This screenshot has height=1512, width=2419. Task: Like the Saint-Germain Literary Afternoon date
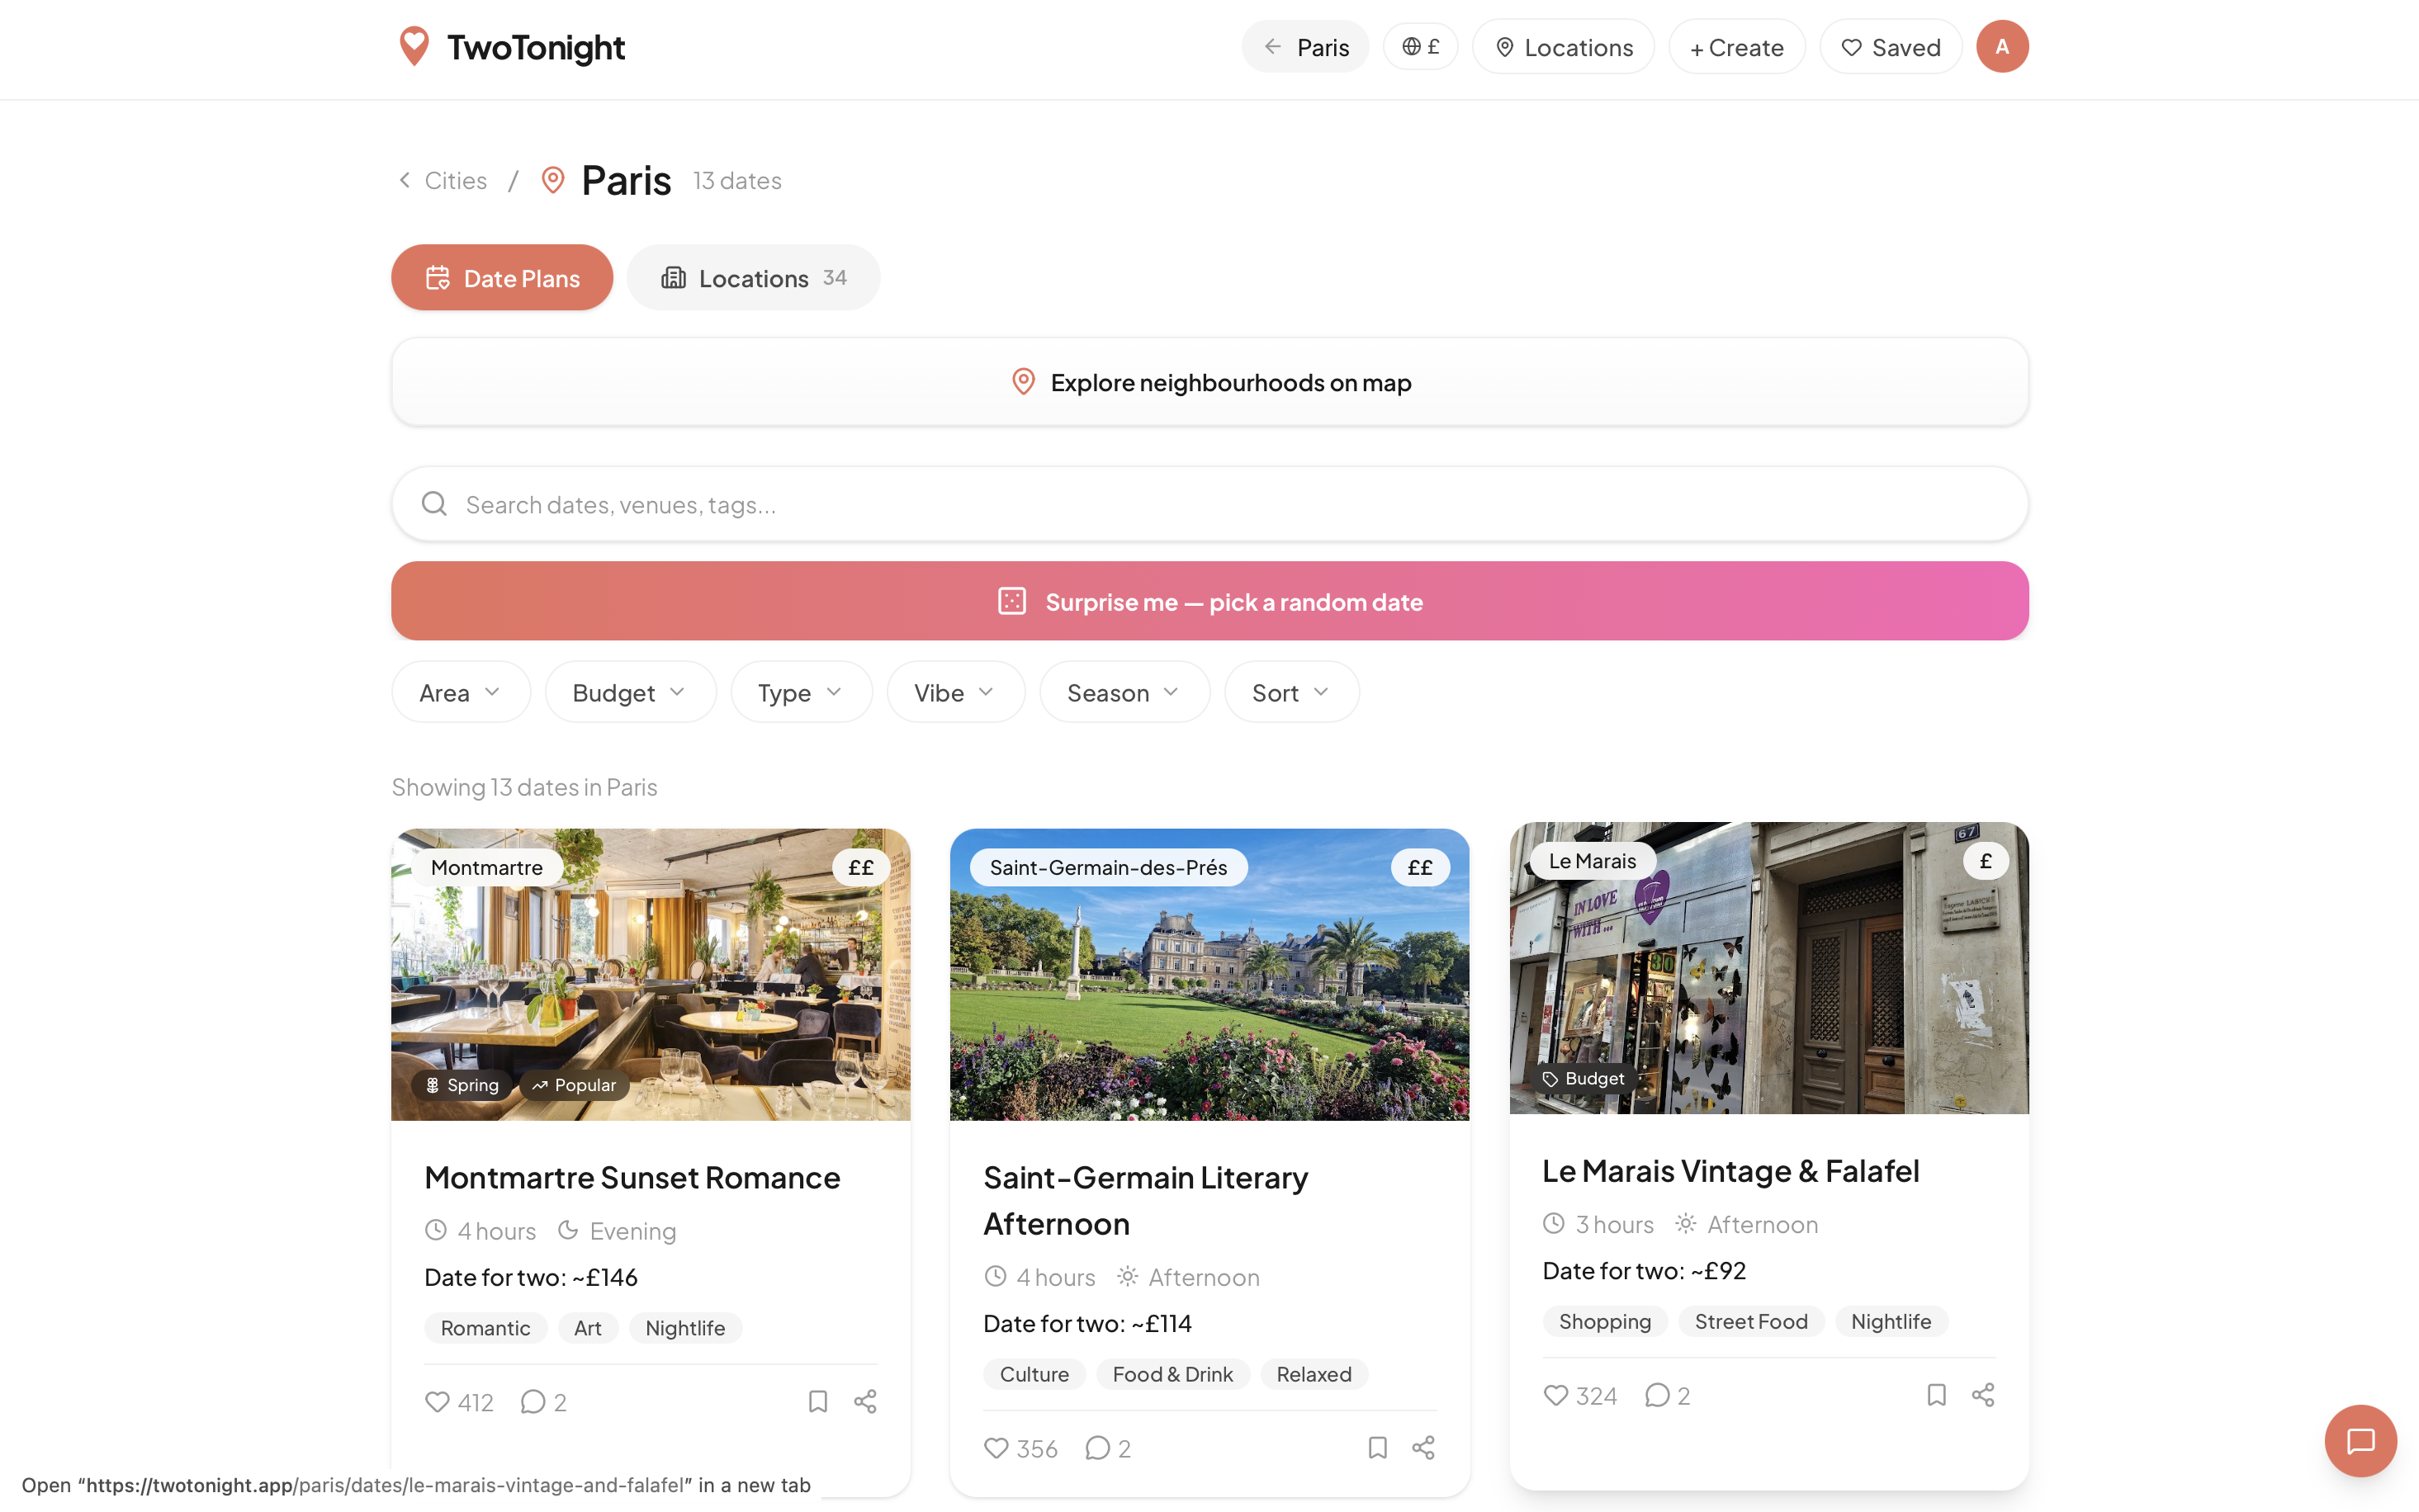[996, 1448]
